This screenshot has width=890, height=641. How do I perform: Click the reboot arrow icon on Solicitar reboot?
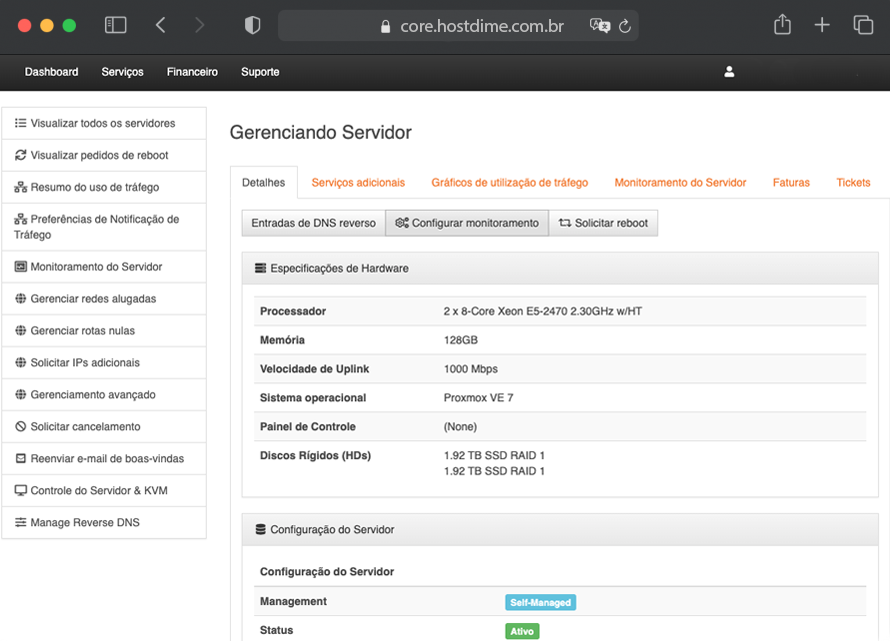563,223
